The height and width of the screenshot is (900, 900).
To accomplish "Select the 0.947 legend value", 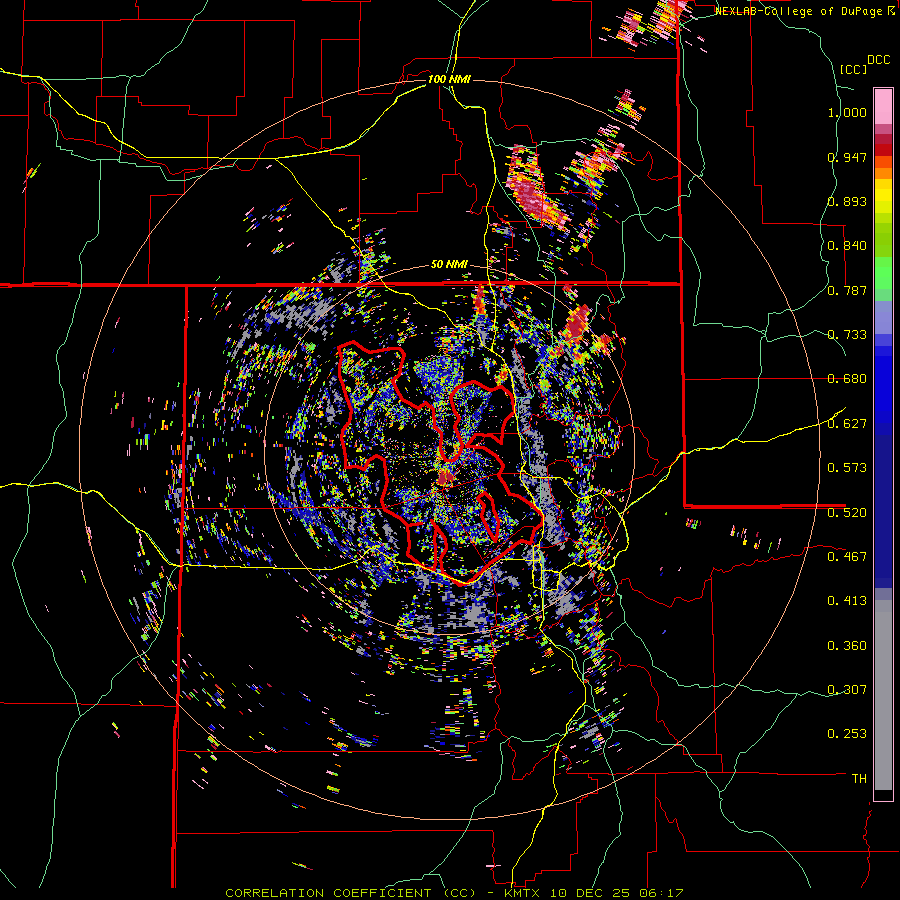I will point(847,157).
